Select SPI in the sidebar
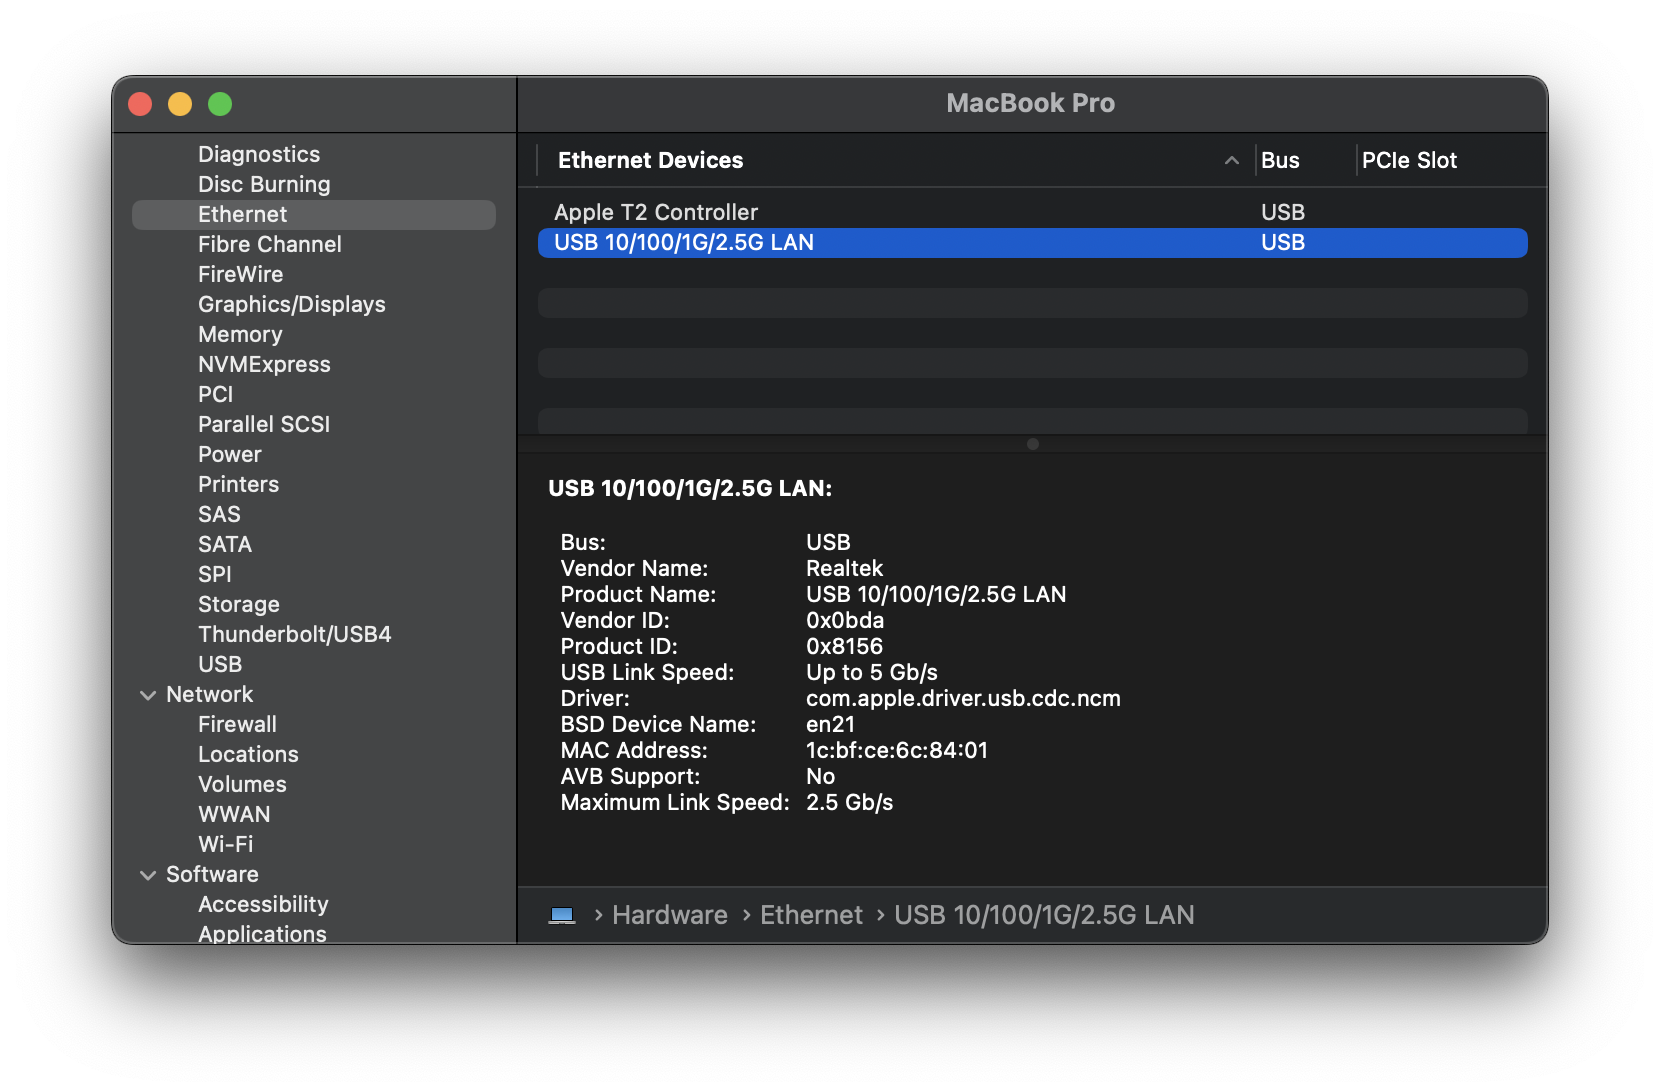1660x1092 pixels. click(215, 574)
